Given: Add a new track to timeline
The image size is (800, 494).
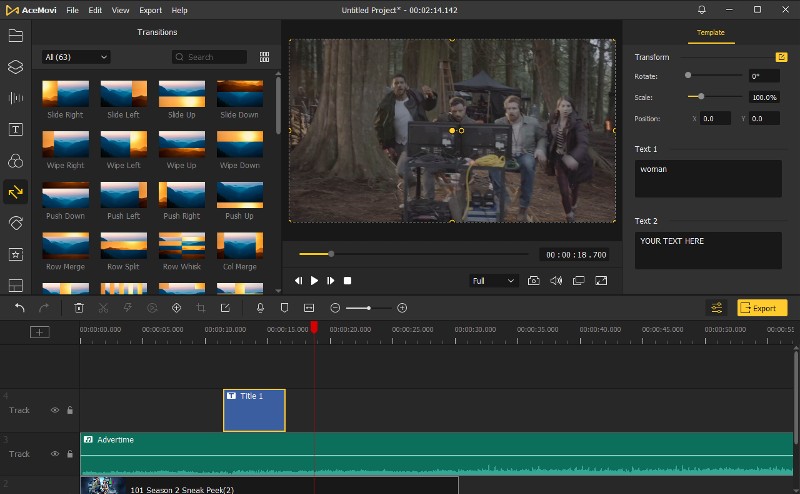Looking at the screenshot, I should point(40,332).
